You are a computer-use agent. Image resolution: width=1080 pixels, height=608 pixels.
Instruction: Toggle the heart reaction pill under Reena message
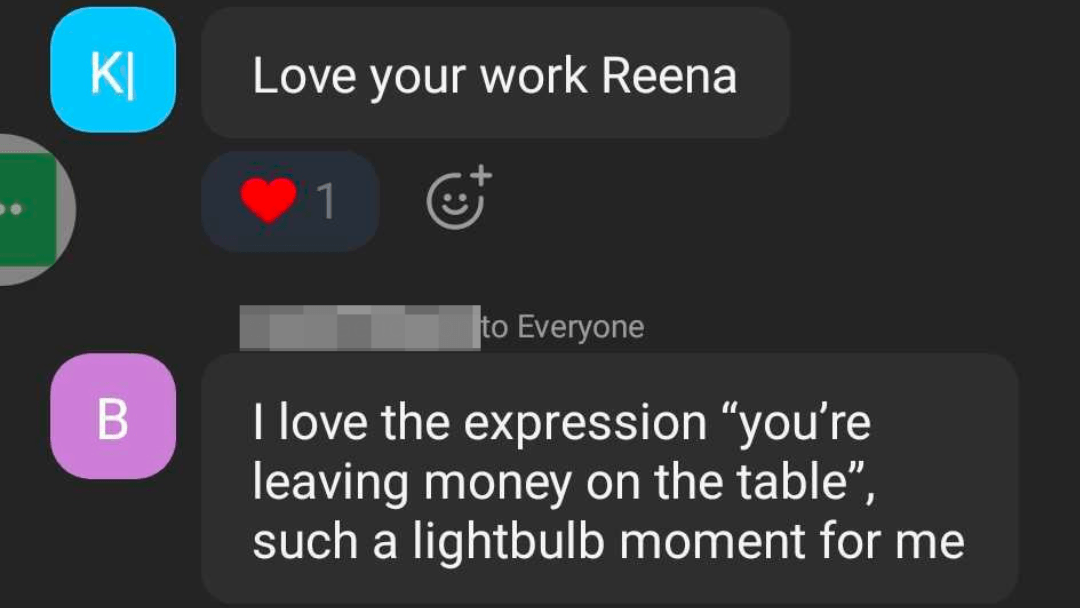pos(290,201)
